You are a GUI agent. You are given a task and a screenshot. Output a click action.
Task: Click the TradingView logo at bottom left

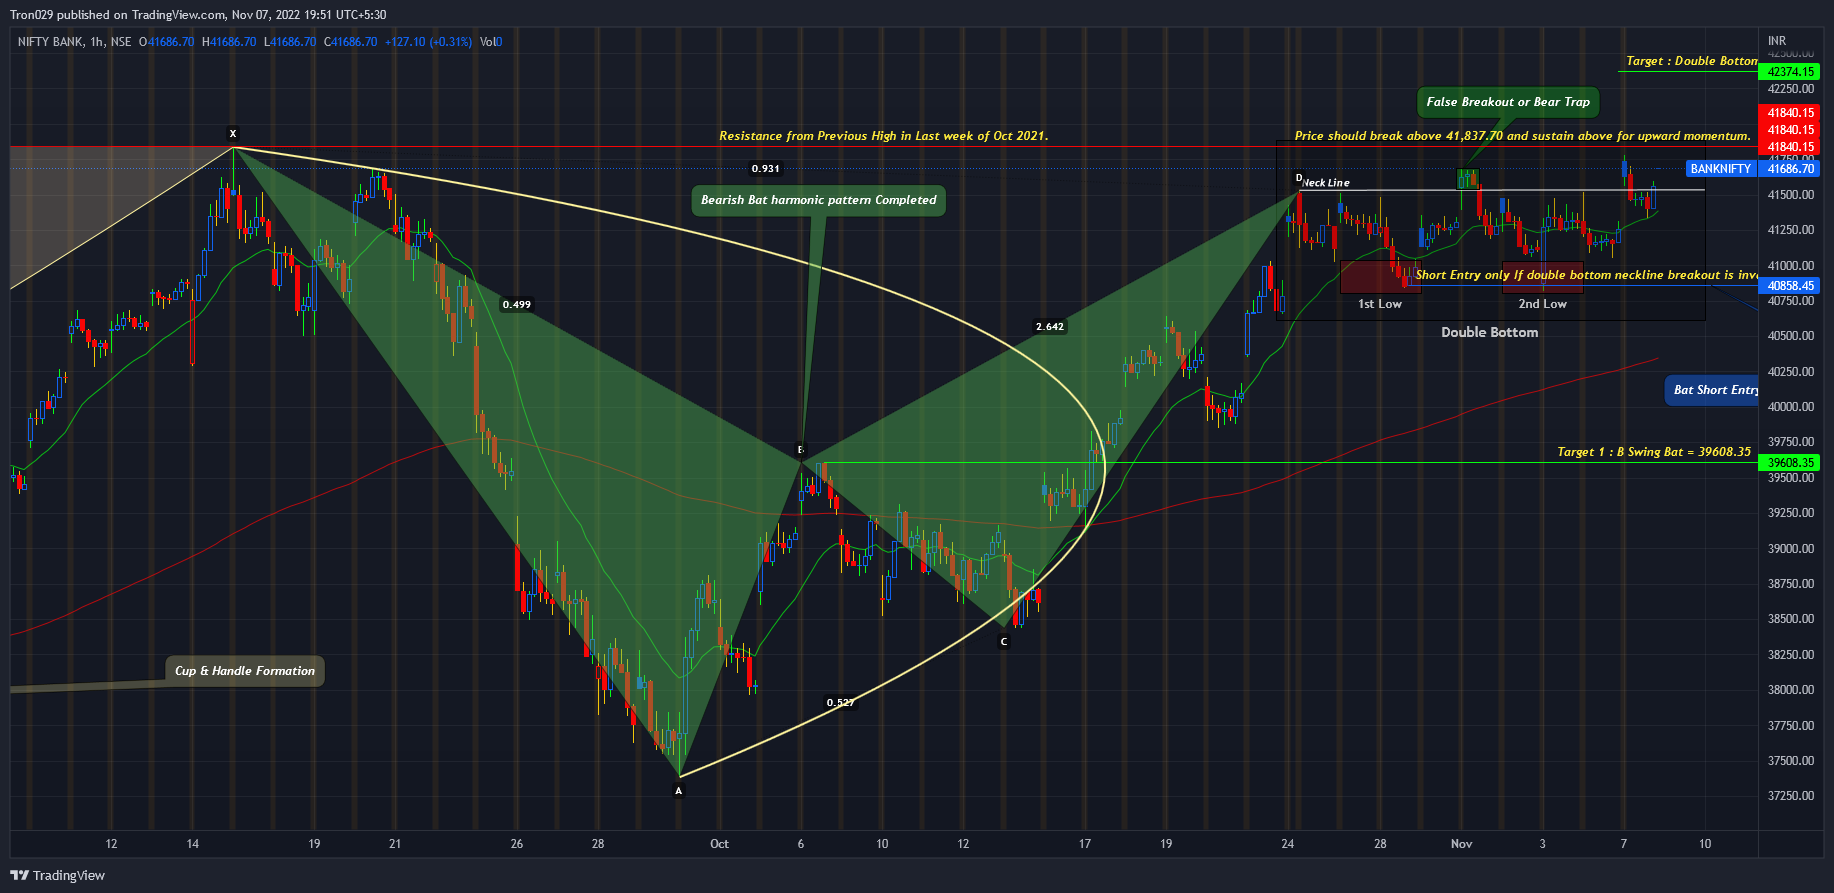pos(57,875)
